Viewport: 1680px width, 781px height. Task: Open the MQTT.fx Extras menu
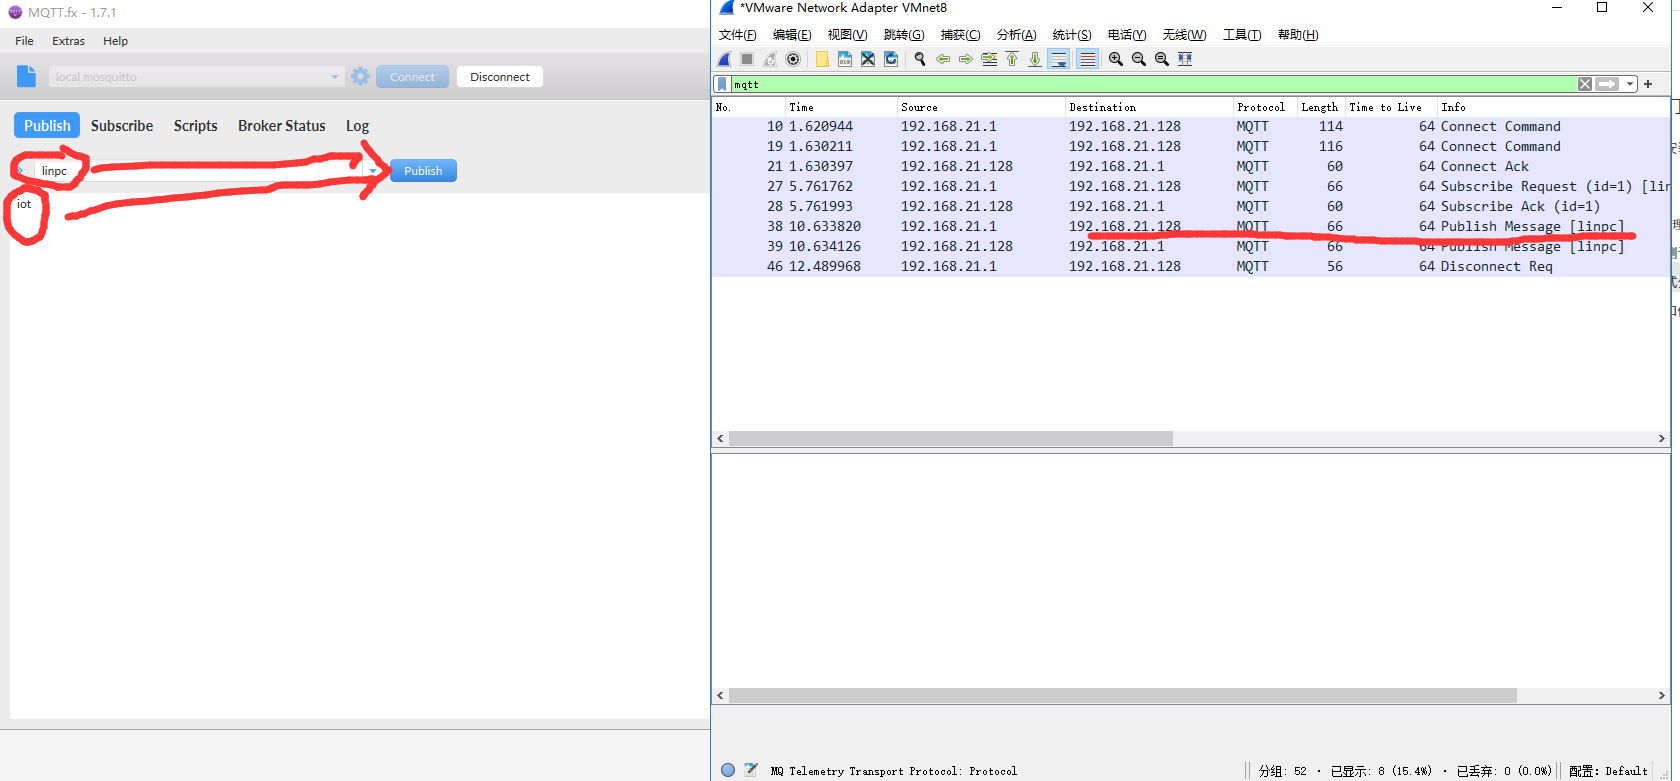[69, 41]
